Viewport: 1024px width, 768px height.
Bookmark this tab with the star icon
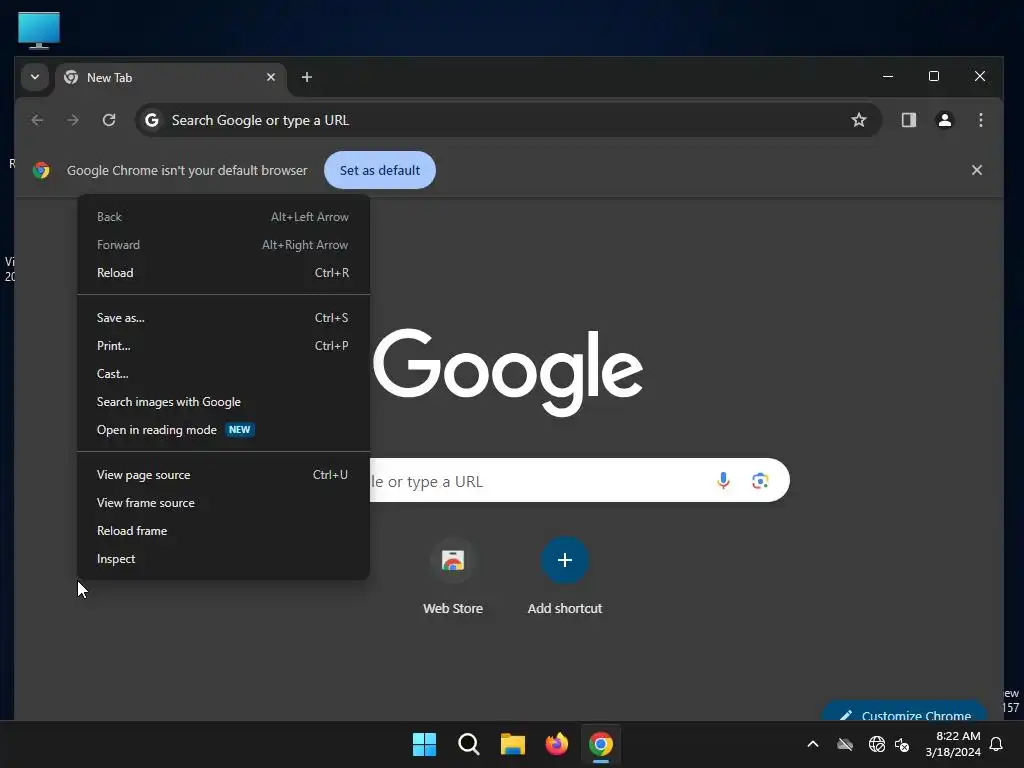(858, 120)
